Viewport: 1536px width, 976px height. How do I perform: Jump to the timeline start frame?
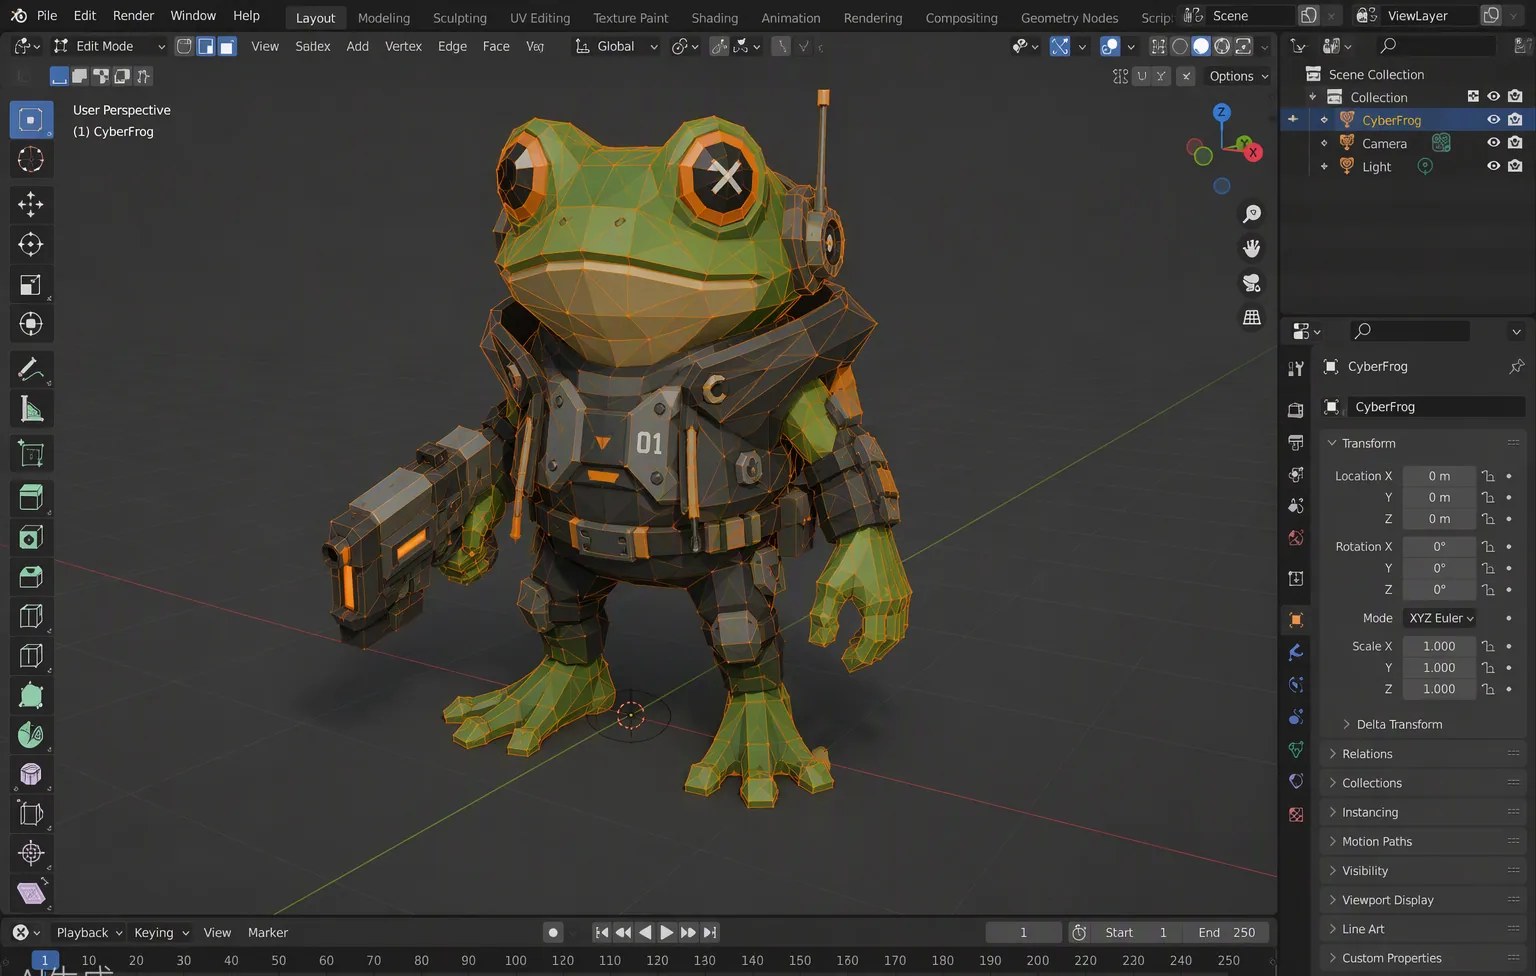pos(601,932)
